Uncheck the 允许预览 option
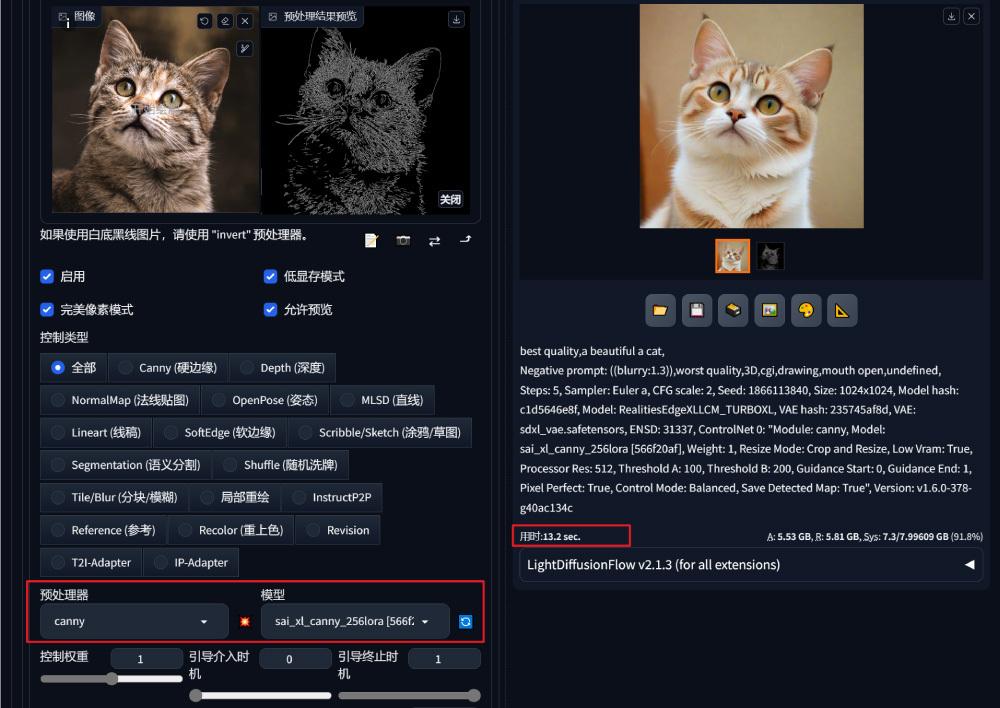This screenshot has height=708, width=1000. click(270, 309)
